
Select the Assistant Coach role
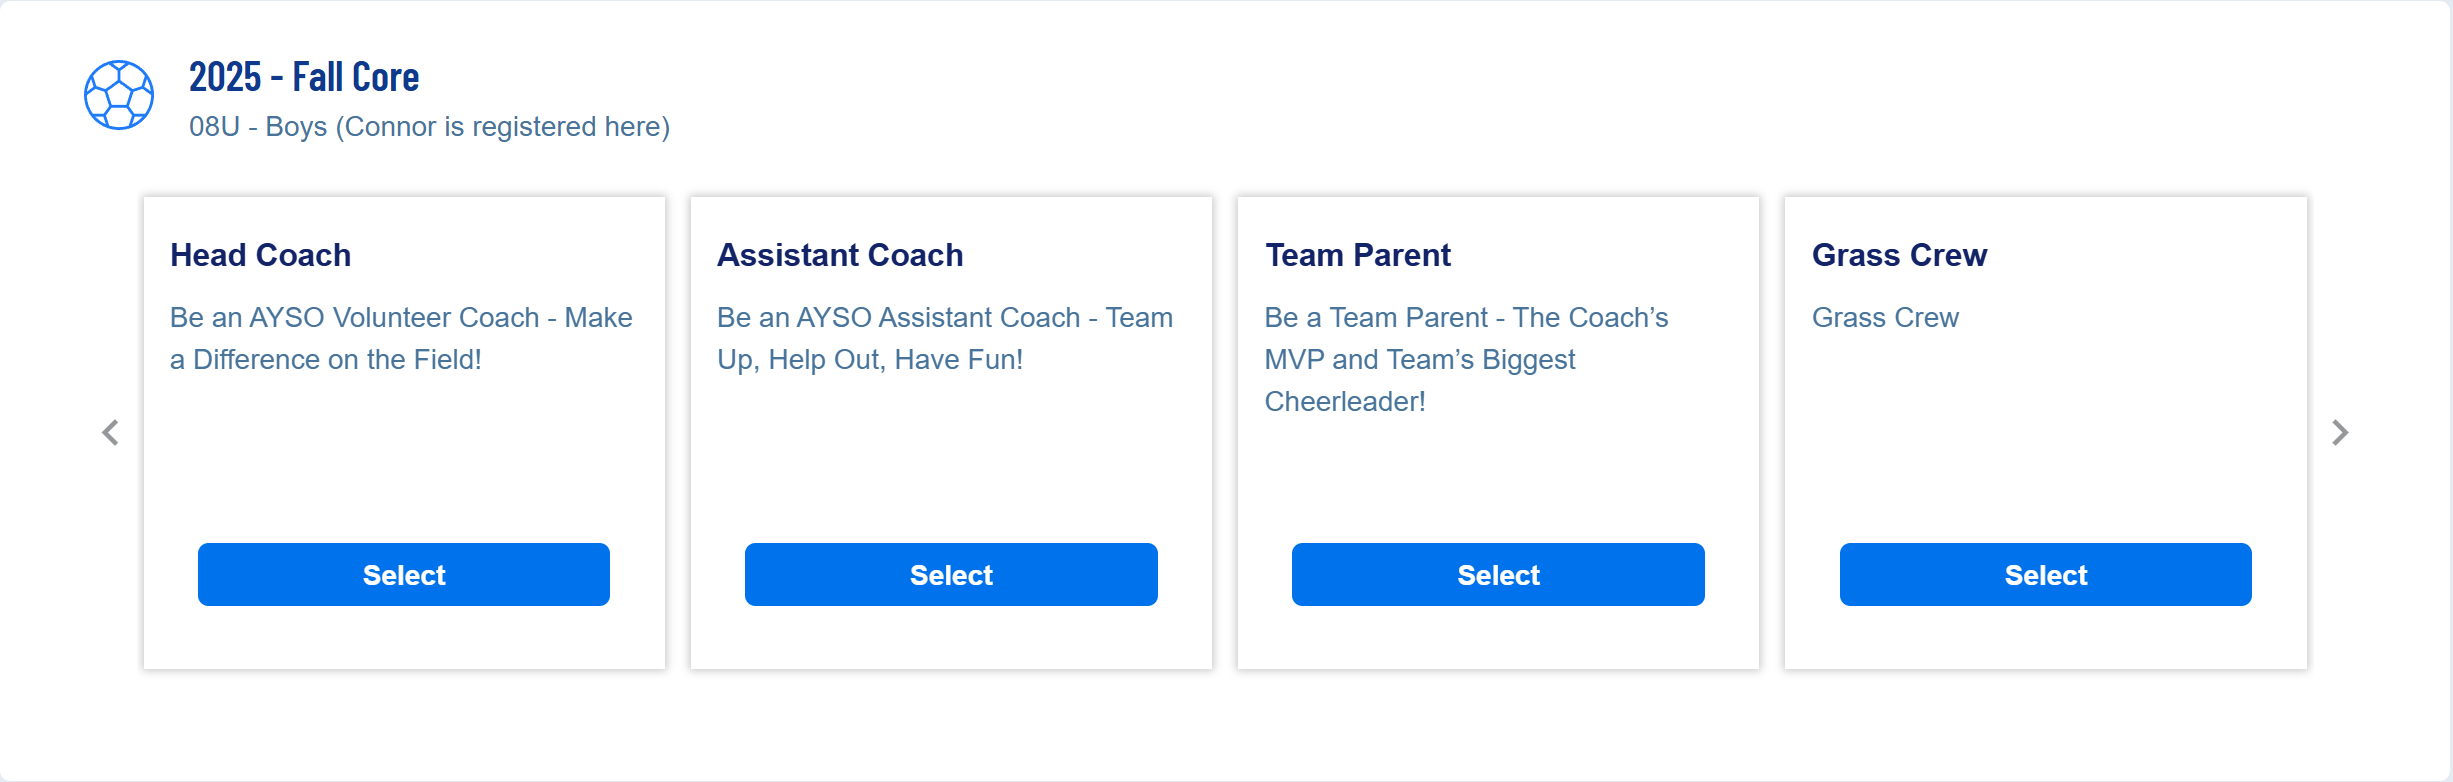[951, 575]
